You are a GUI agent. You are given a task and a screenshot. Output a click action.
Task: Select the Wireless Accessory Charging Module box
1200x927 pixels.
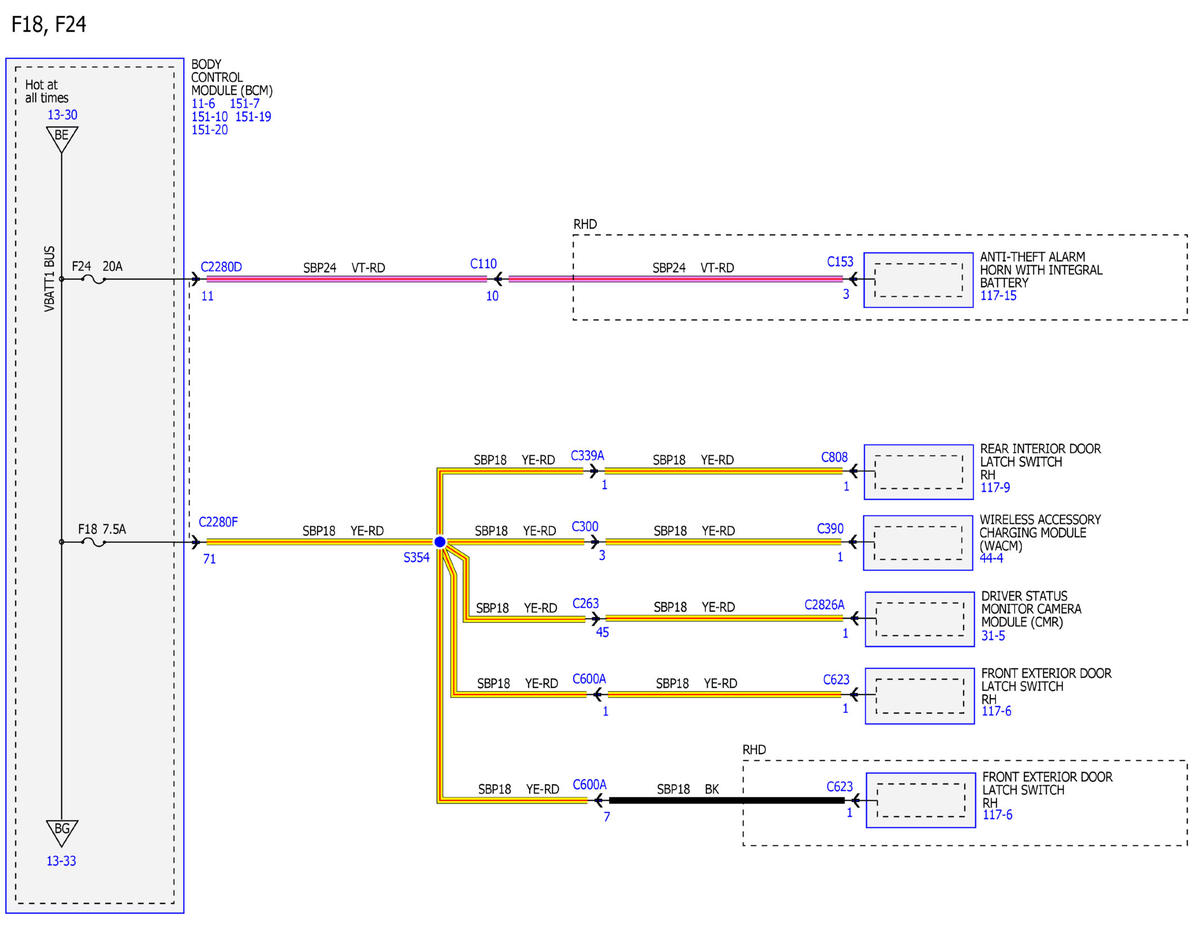[918, 542]
